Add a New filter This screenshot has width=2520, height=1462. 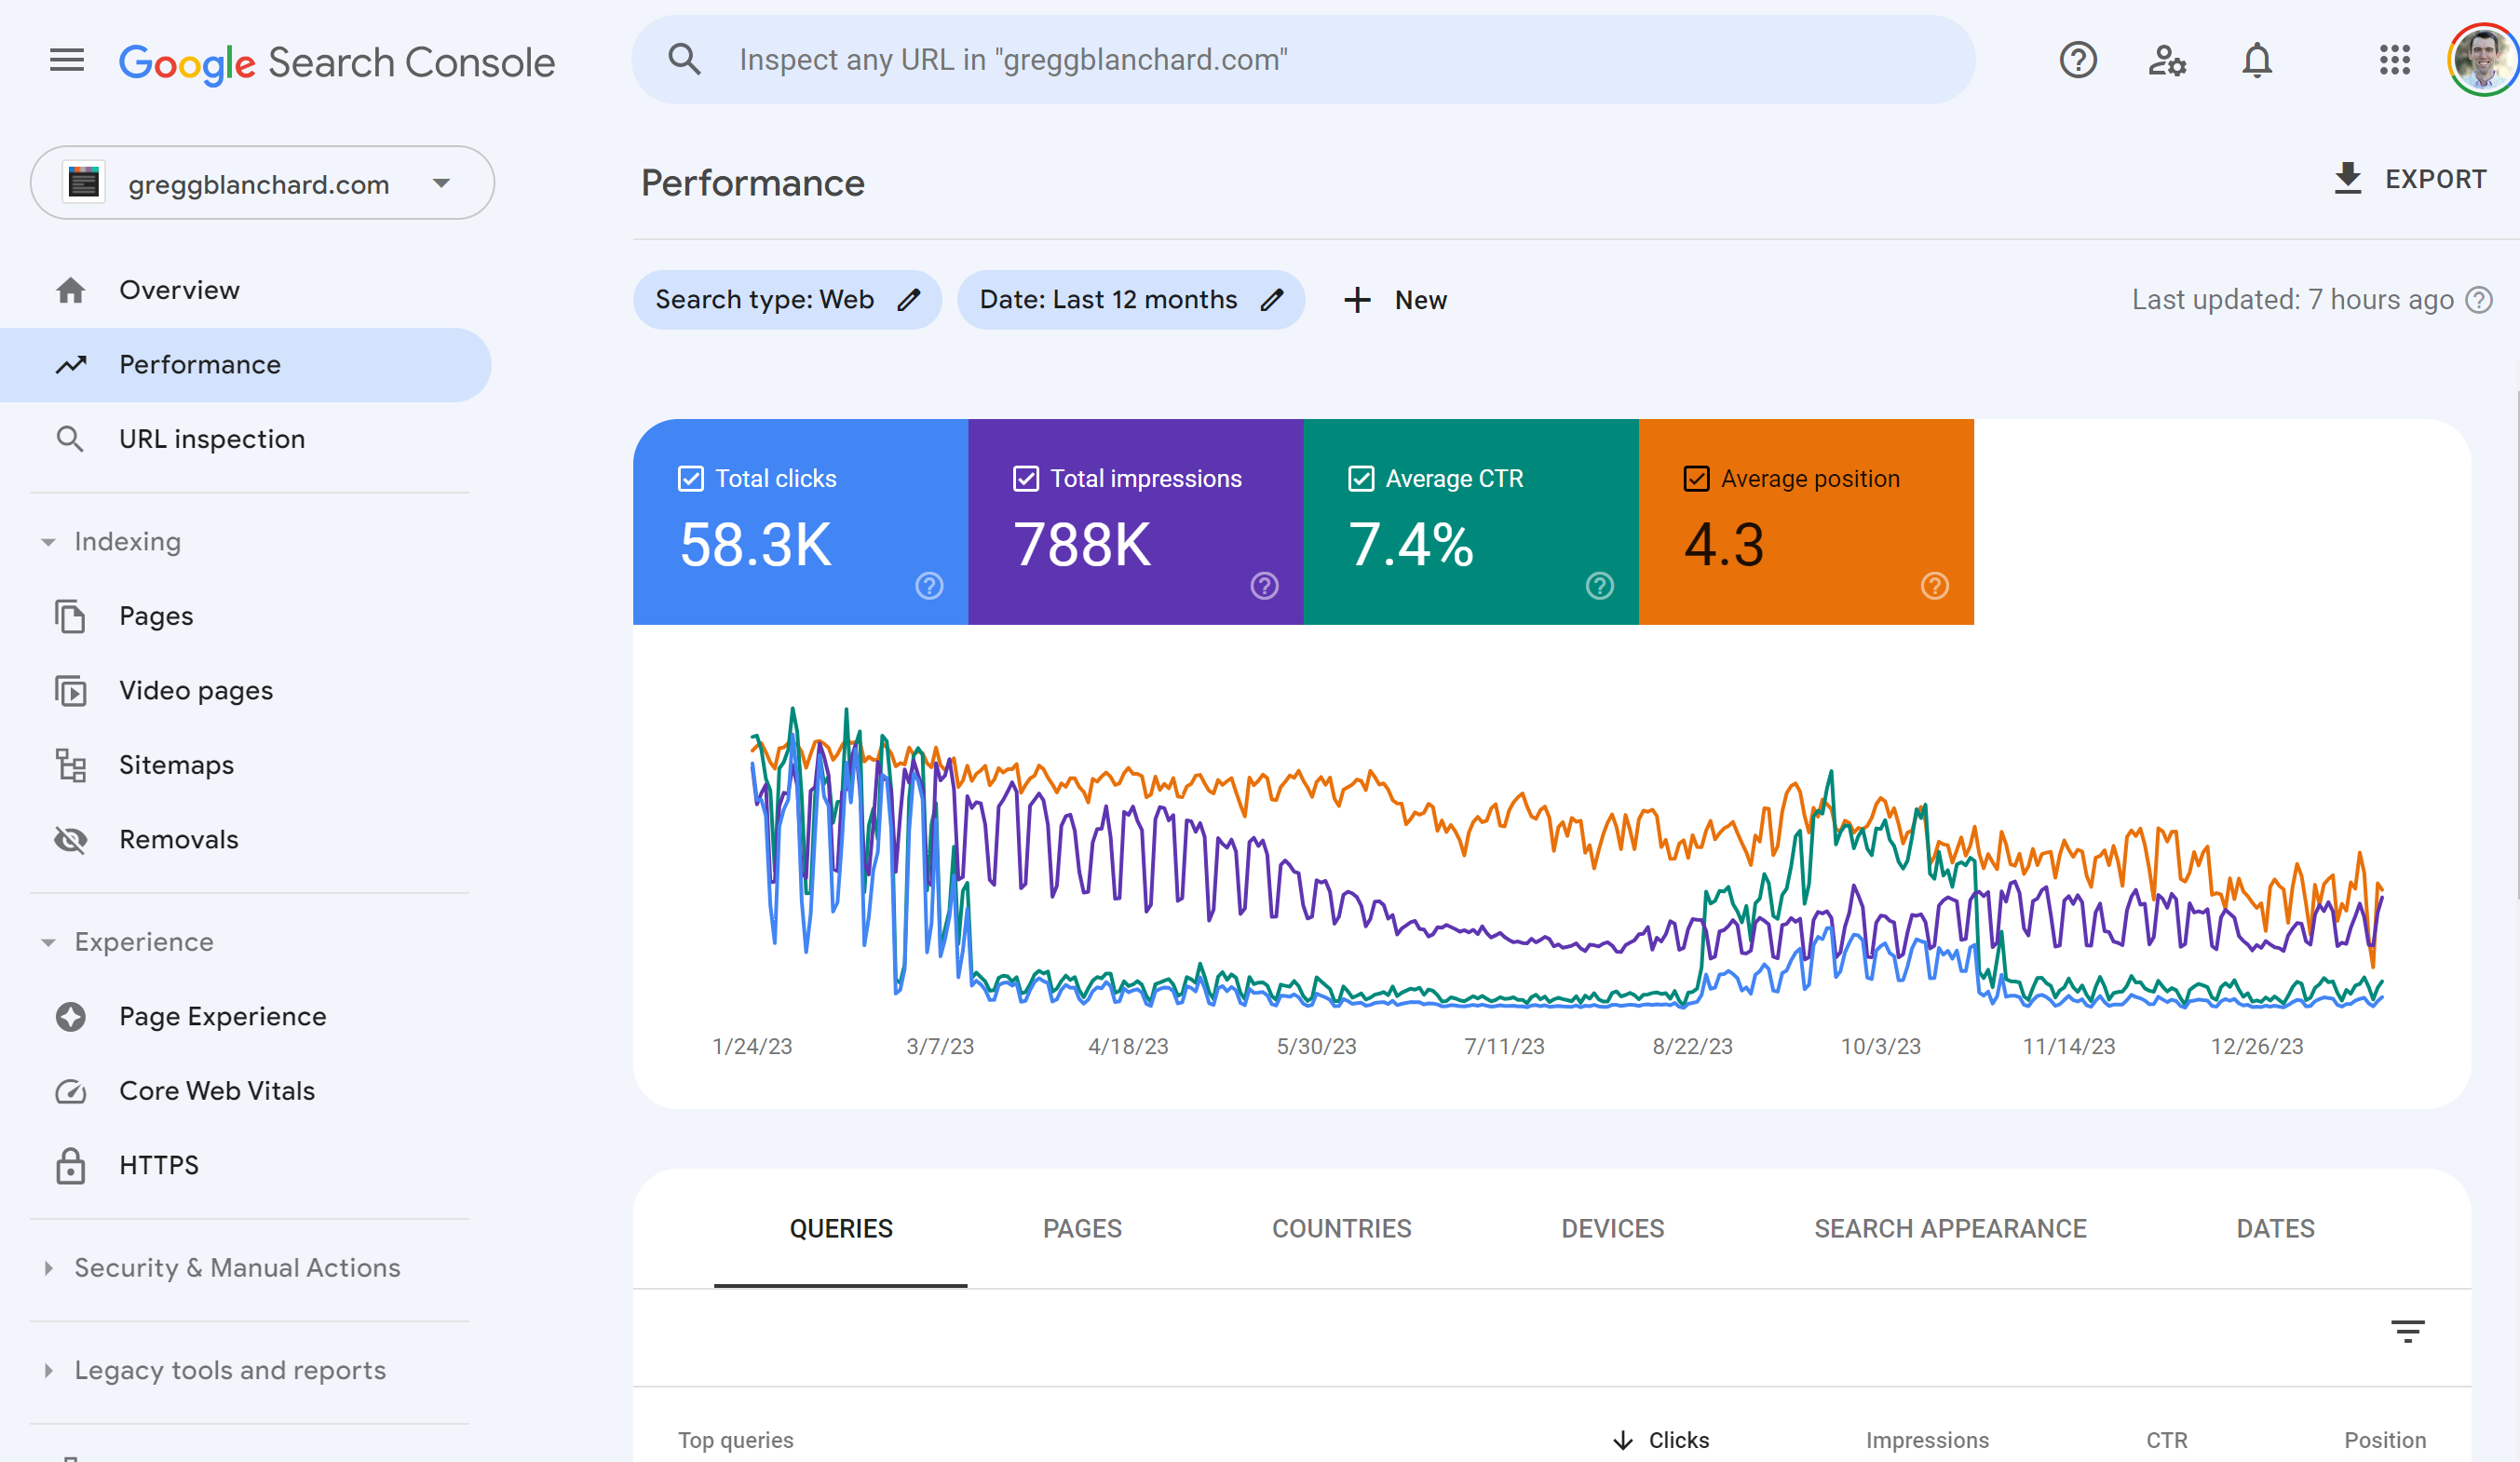(x=1395, y=300)
